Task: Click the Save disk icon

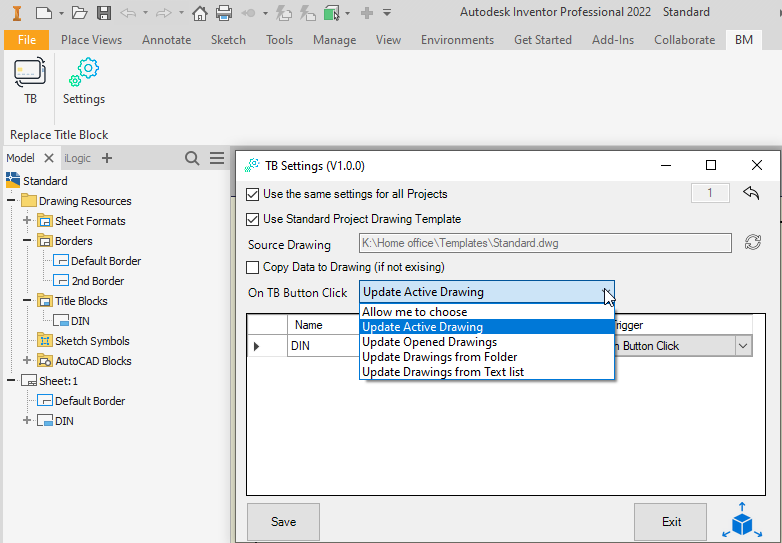Action: pos(104,12)
